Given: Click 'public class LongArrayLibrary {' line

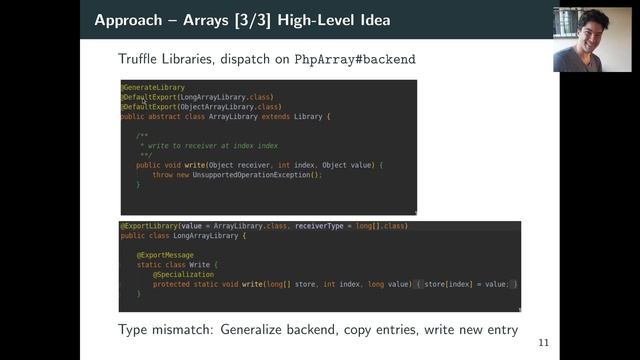Looking at the screenshot, I should (x=183, y=236).
